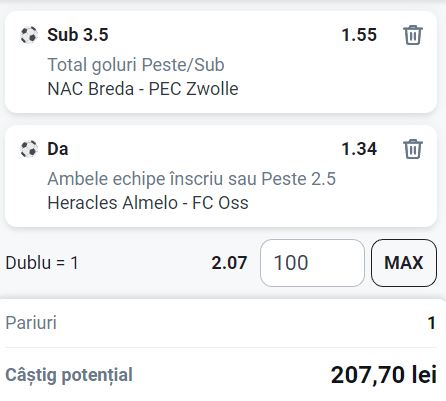
Task: Set the maximum stake with MAX button
Action: pyautogui.click(x=404, y=263)
